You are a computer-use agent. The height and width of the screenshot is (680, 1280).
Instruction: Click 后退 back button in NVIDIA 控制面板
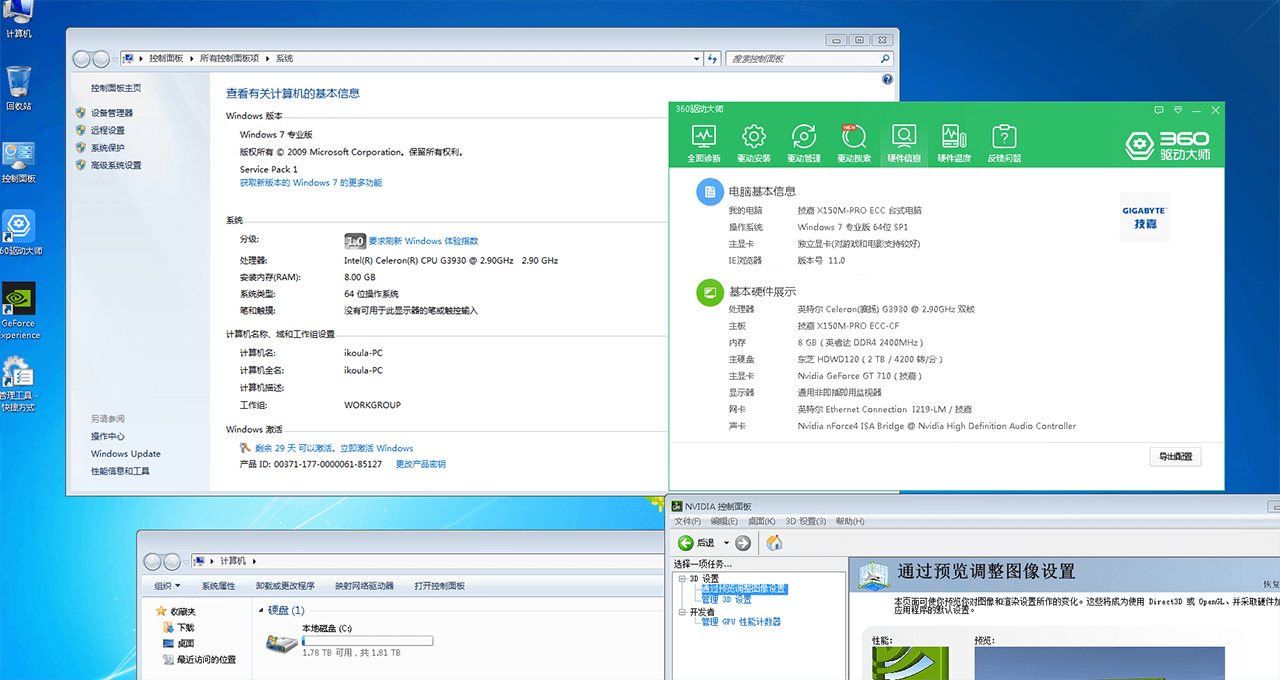tap(696, 543)
